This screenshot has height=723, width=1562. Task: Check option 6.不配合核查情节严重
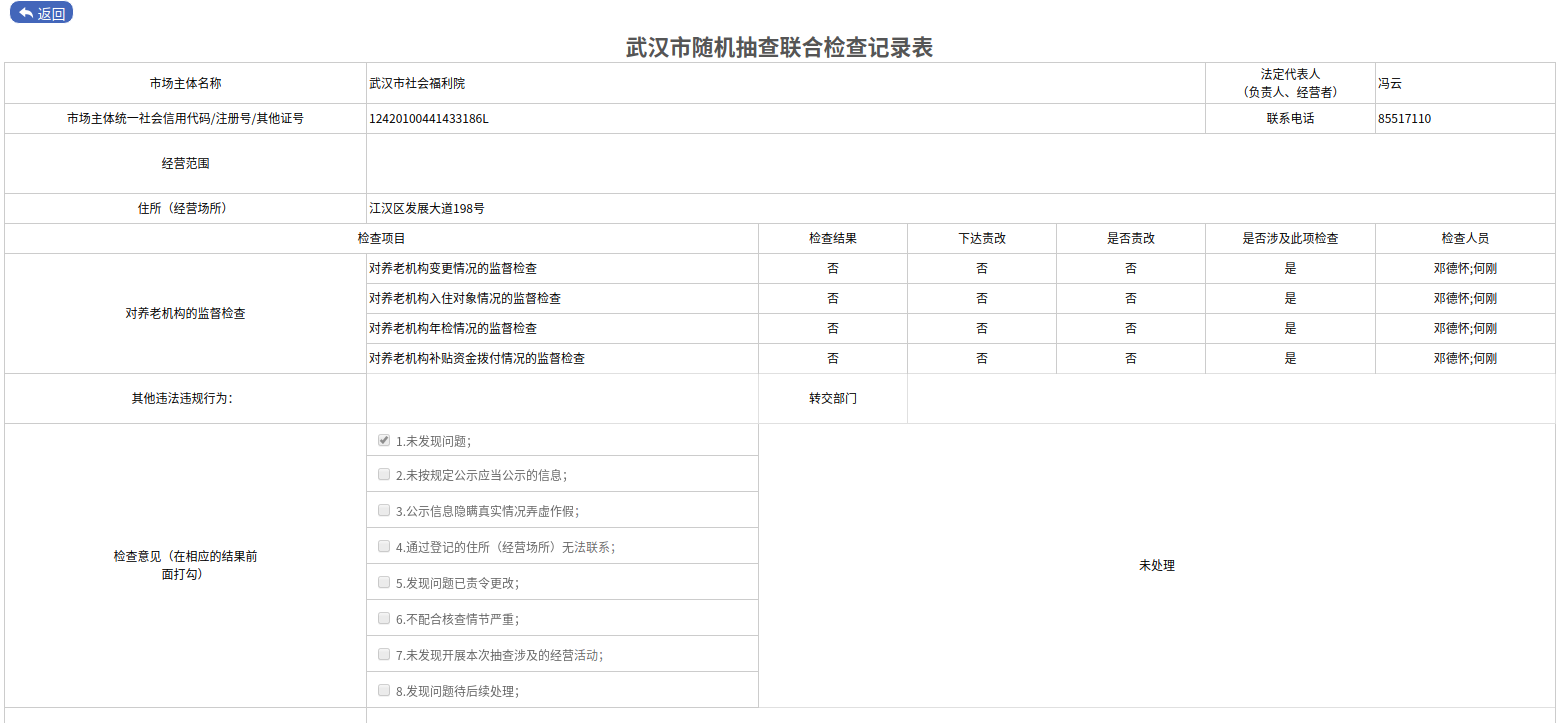[x=384, y=617]
